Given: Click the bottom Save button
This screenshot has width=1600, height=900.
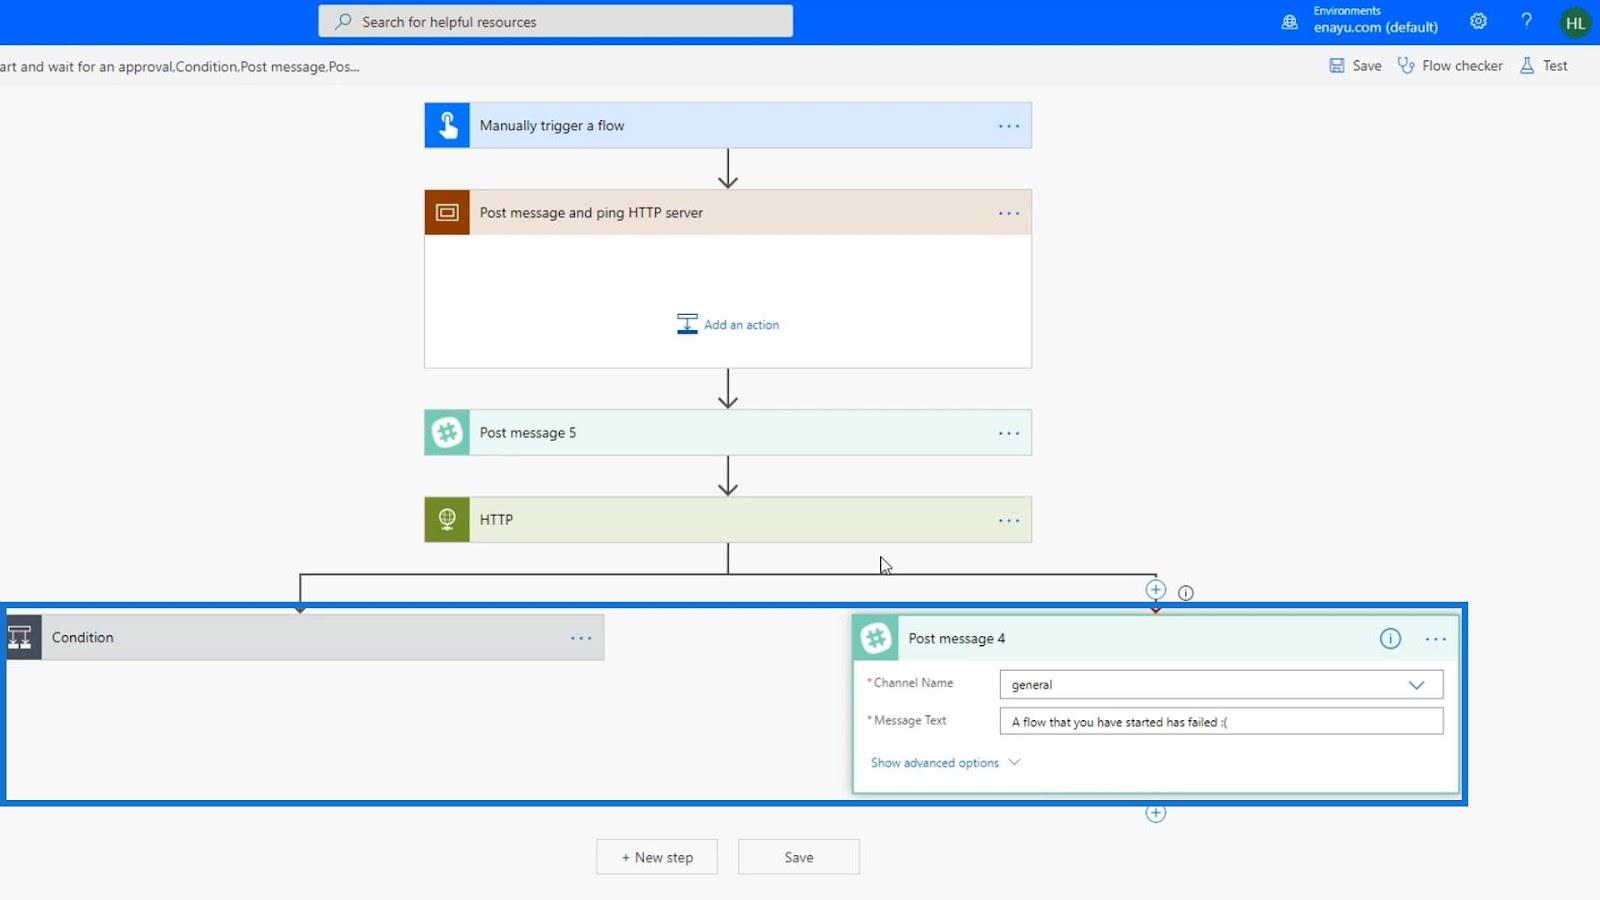Looking at the screenshot, I should [799, 857].
